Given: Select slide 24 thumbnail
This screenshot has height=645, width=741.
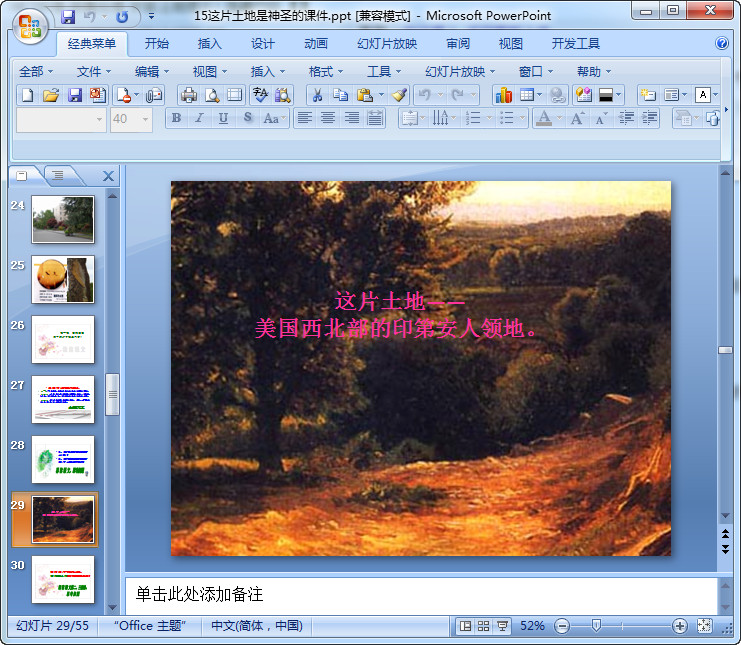Looking at the screenshot, I should click(63, 219).
